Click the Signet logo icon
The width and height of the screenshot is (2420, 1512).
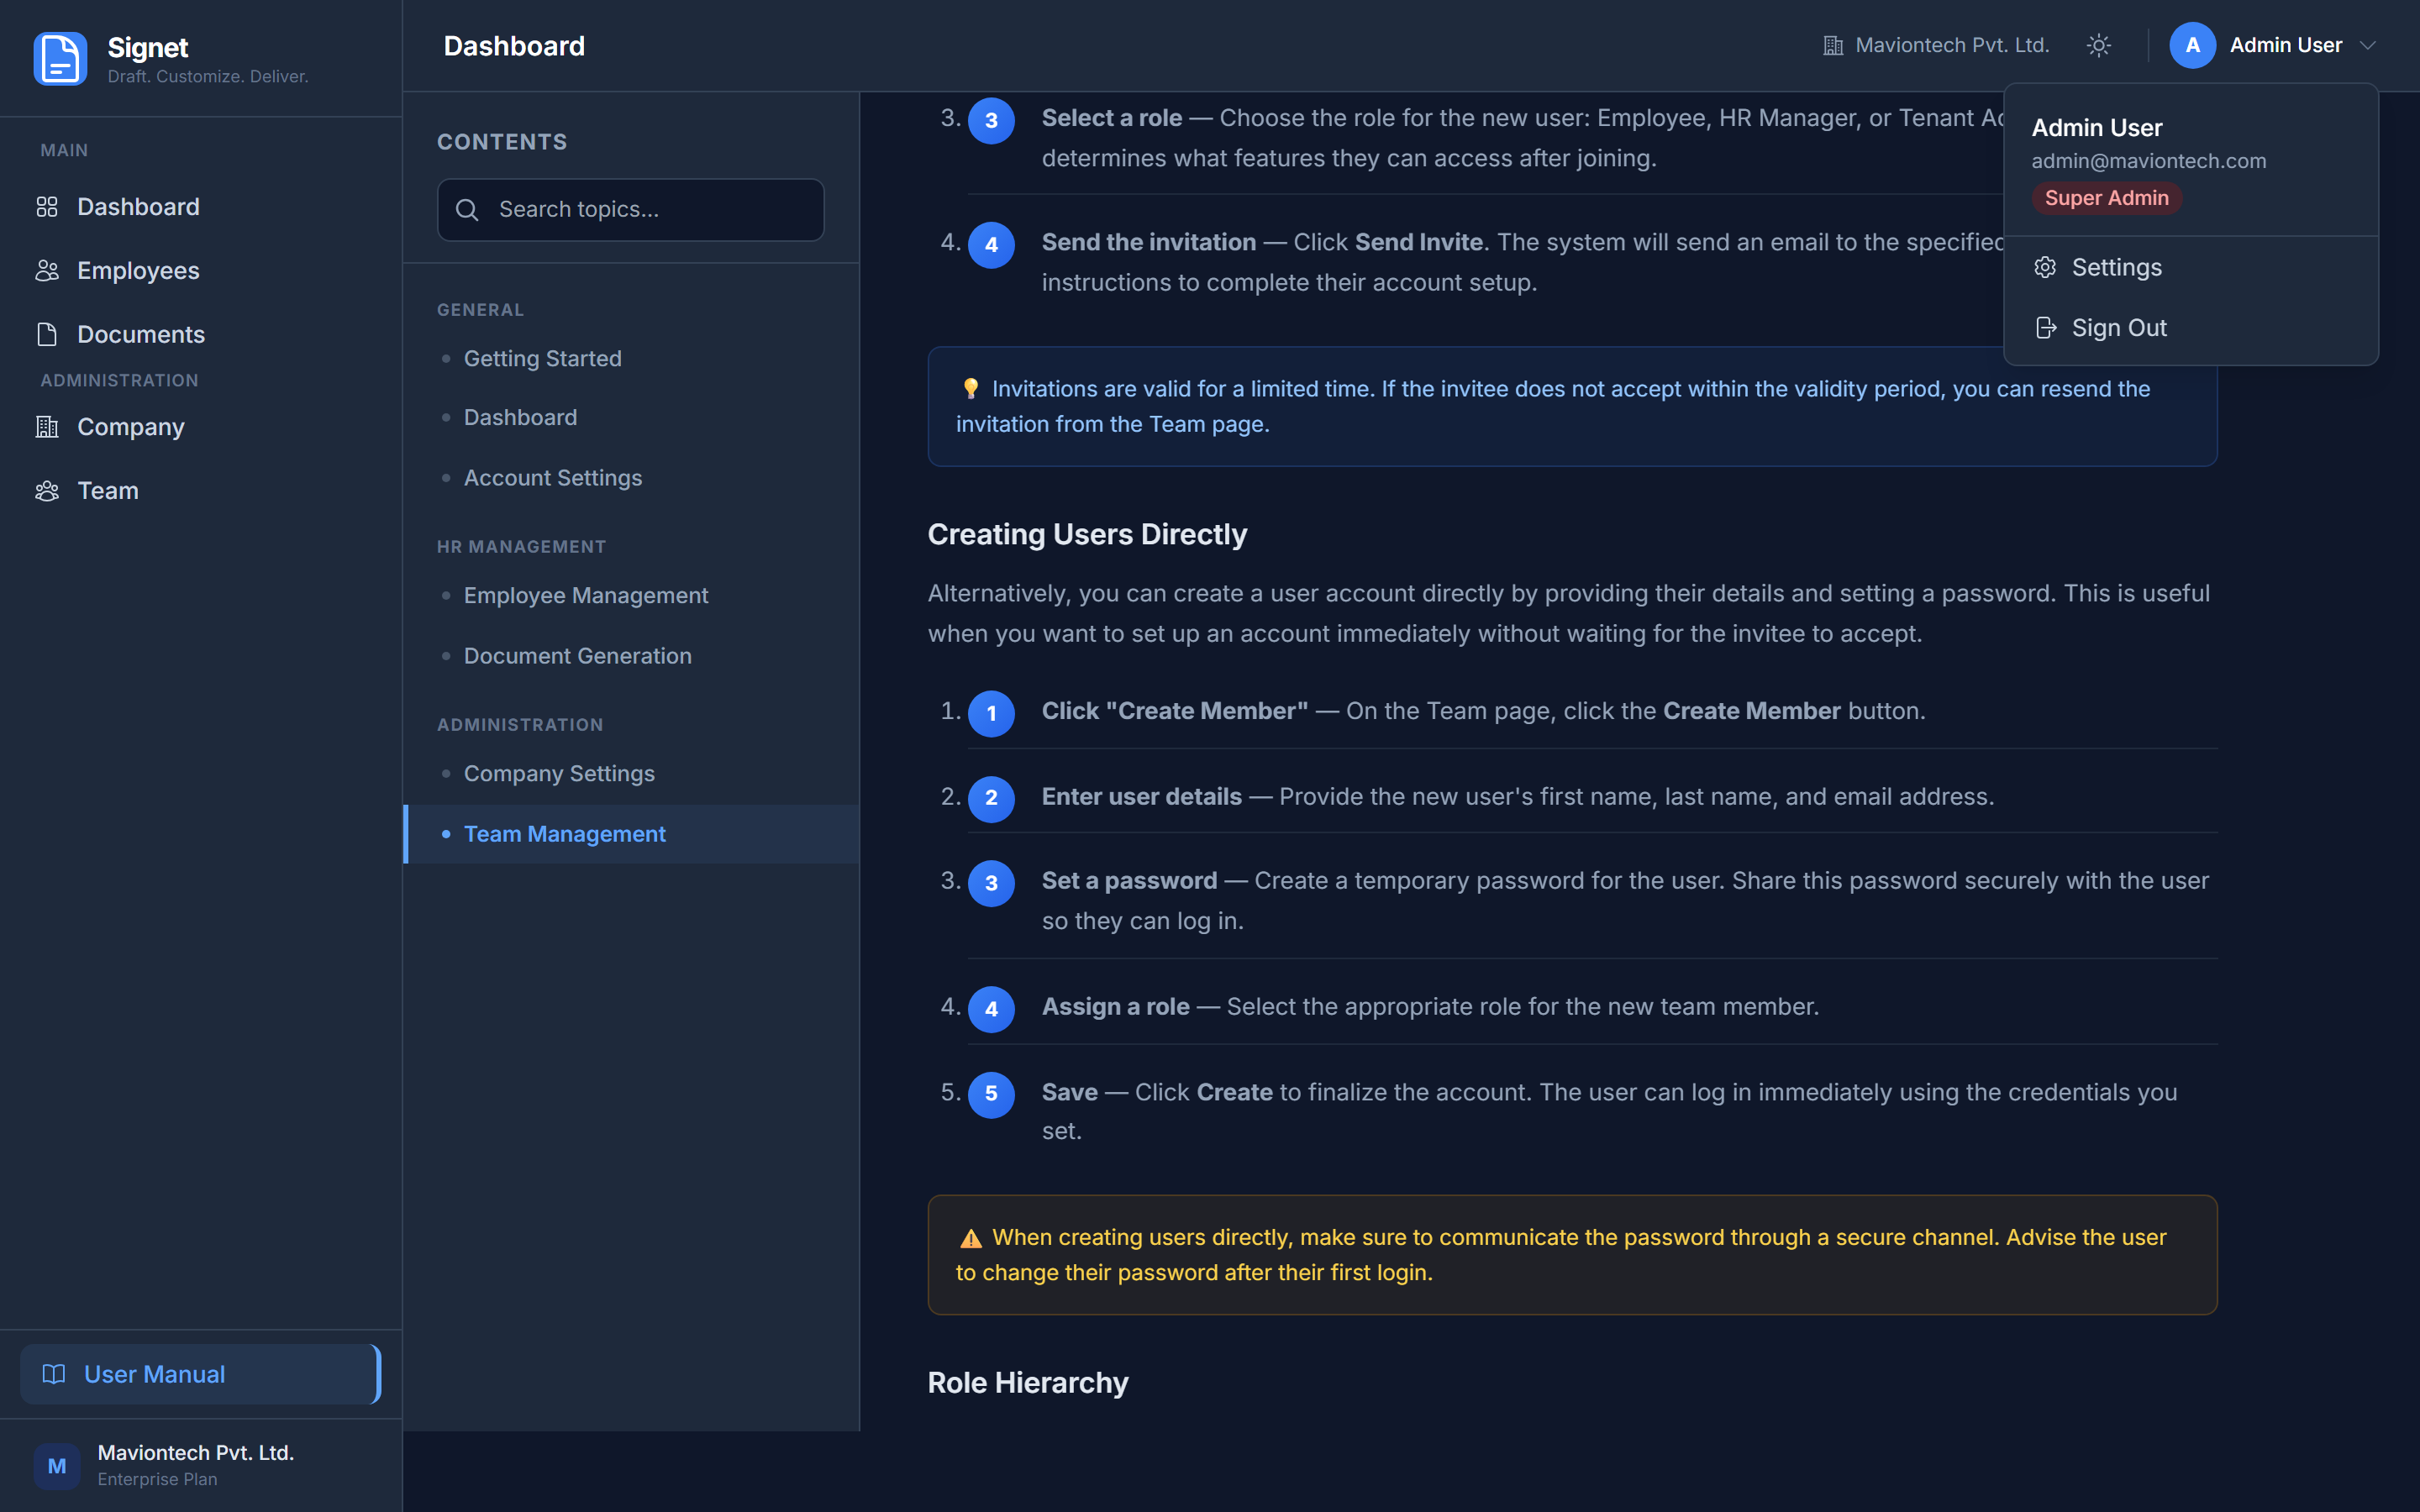(60, 59)
